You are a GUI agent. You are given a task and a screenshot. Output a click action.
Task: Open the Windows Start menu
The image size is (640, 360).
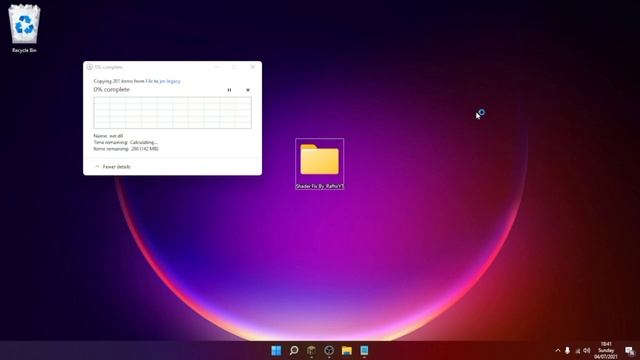point(276,351)
